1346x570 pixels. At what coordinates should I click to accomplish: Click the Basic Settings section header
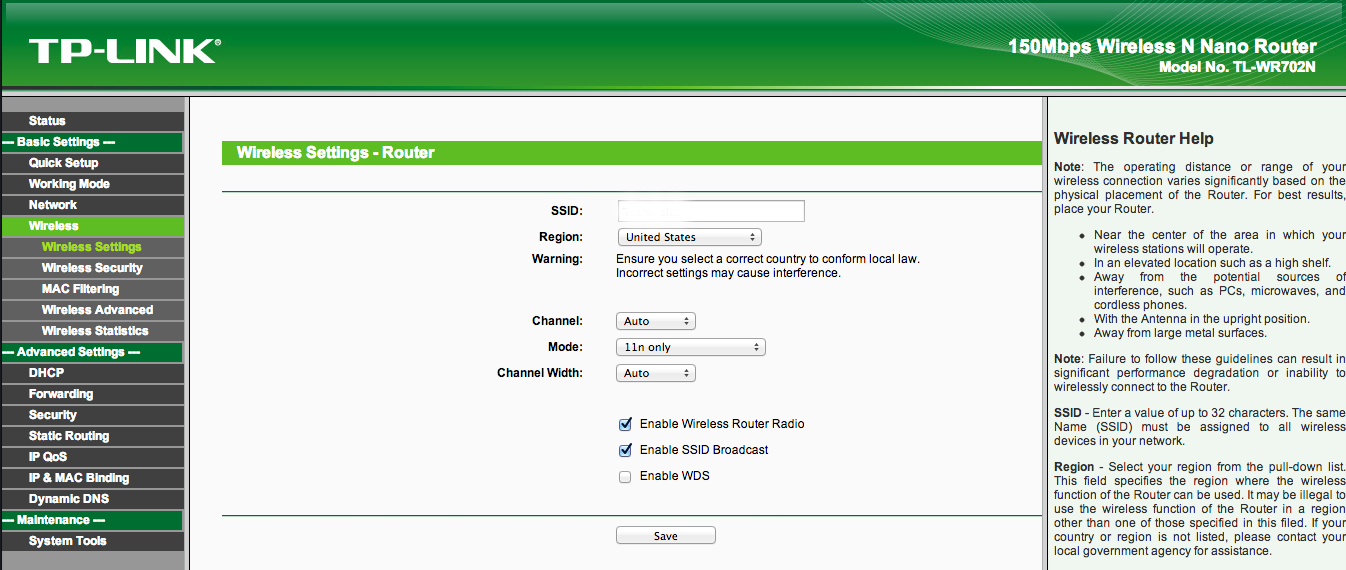[x=92, y=142]
